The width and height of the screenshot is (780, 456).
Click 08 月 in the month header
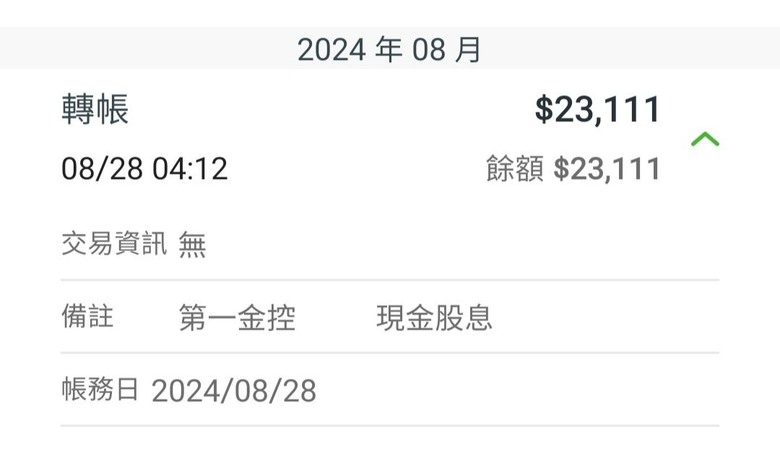[446, 50]
